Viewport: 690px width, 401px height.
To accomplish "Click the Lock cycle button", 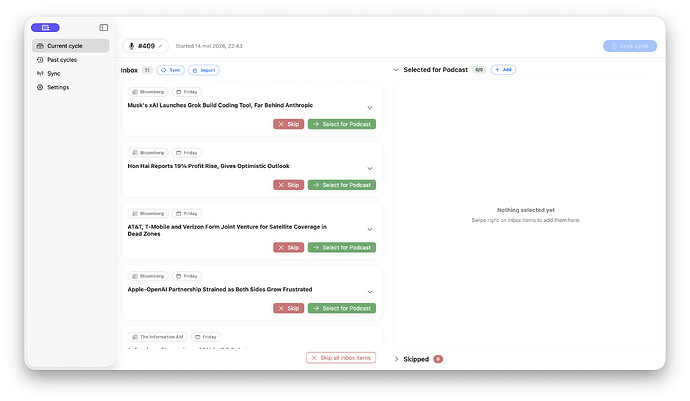I will click(x=630, y=46).
